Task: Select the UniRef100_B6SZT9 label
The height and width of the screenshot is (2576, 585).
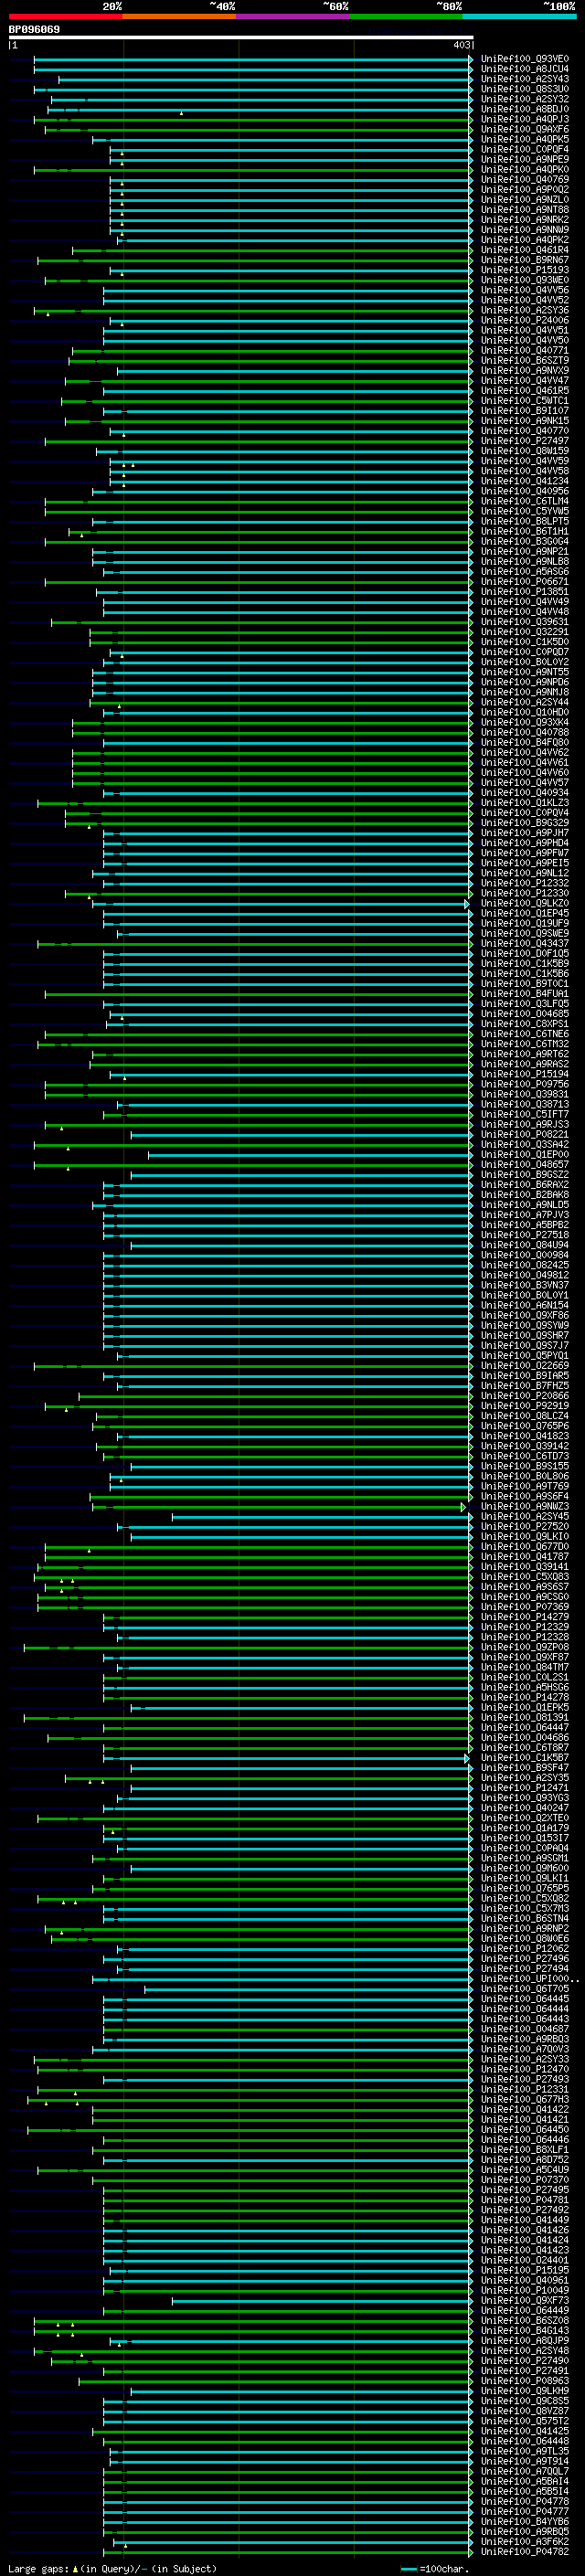Action: coord(524,361)
